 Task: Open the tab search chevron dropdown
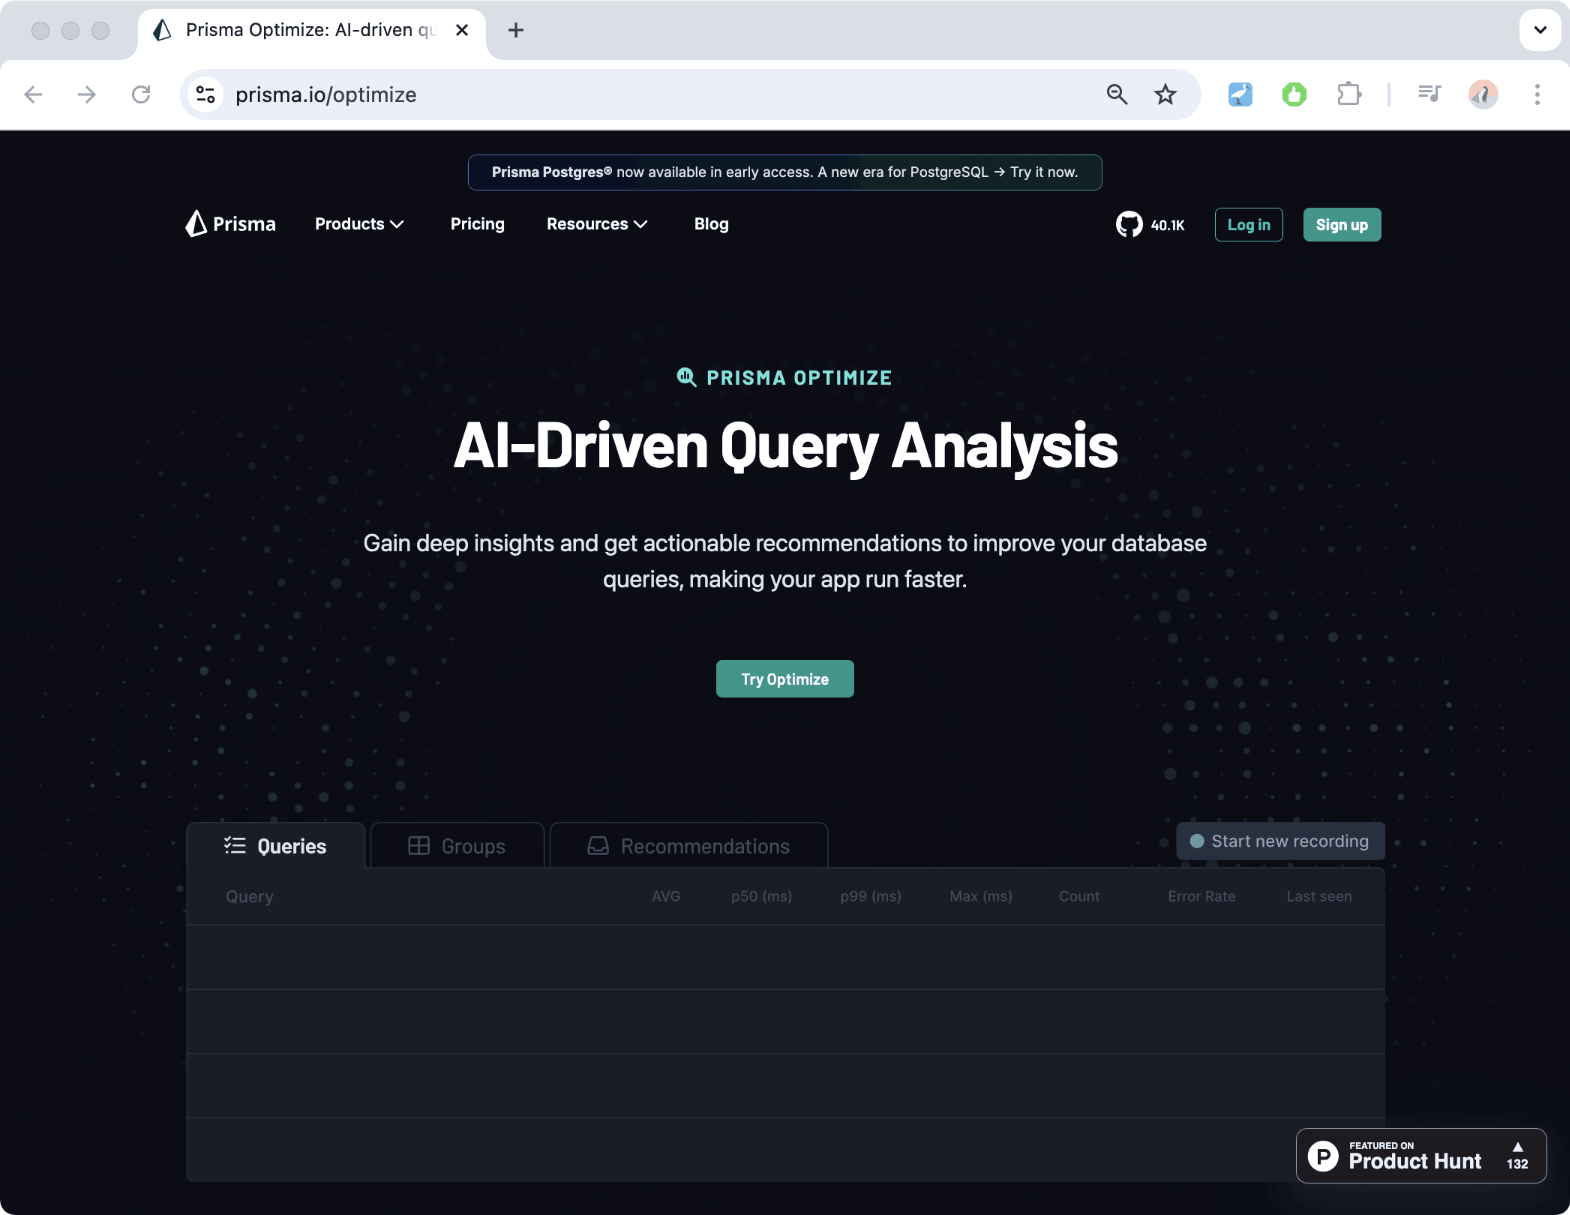1540,30
